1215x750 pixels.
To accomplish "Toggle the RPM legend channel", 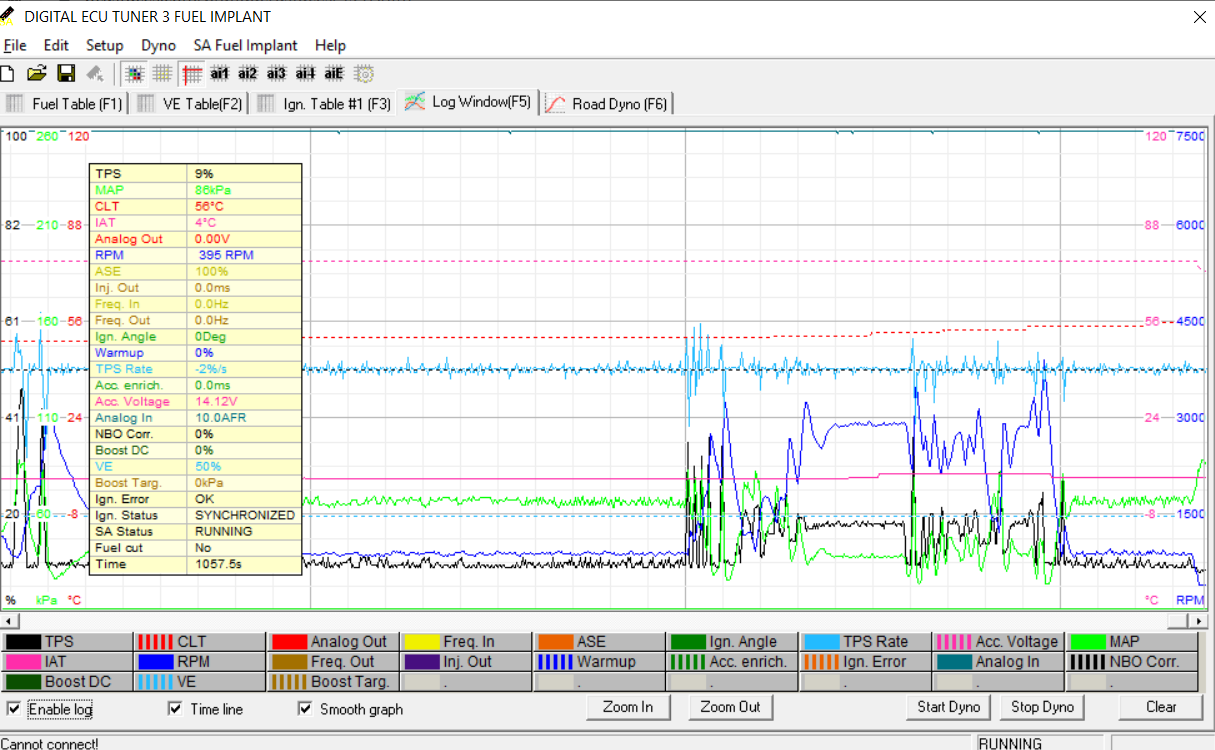I will pos(199,662).
